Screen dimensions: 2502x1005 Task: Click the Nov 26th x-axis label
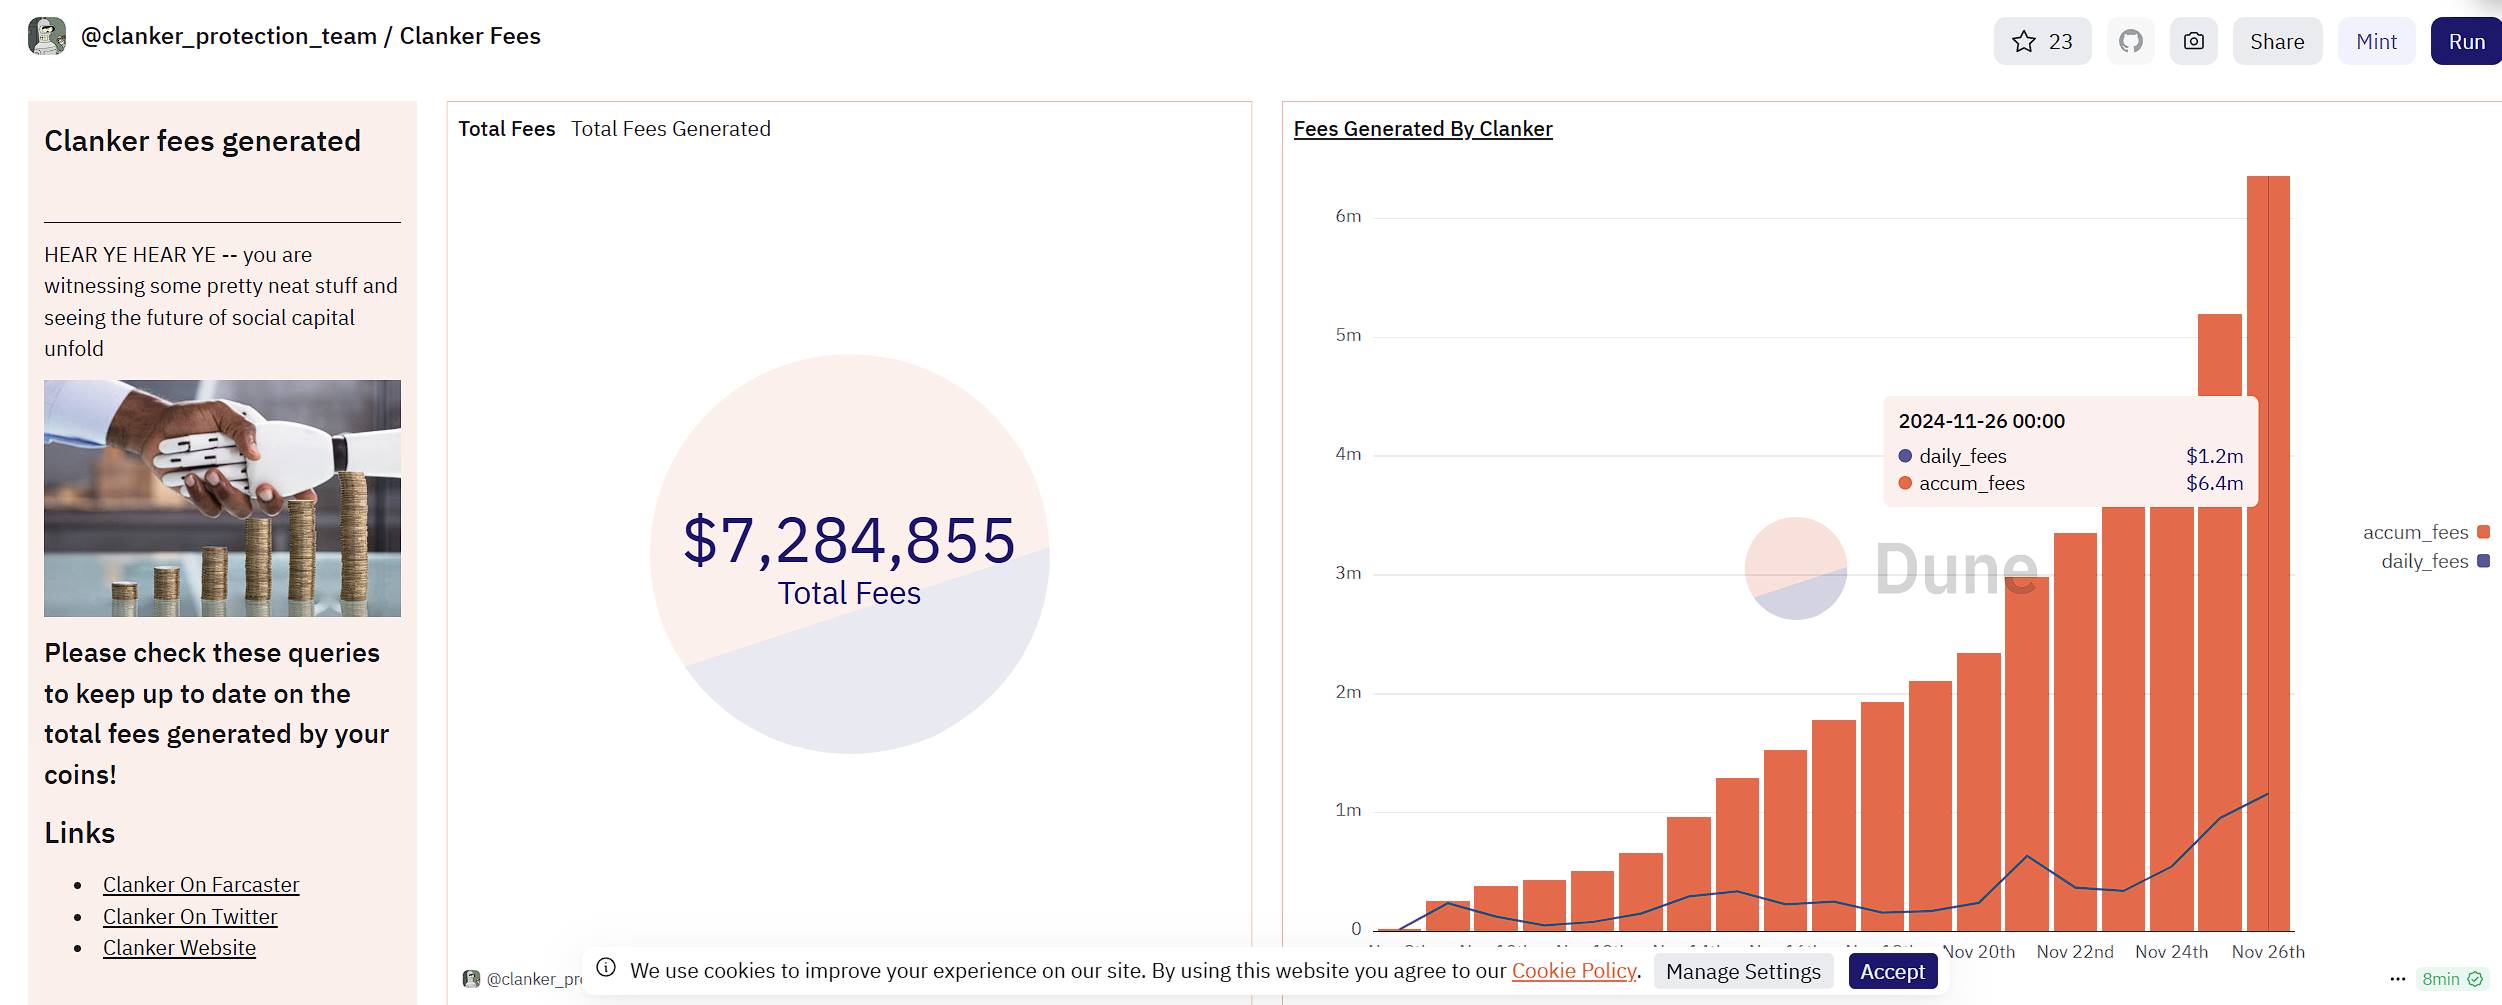pos(2268,952)
